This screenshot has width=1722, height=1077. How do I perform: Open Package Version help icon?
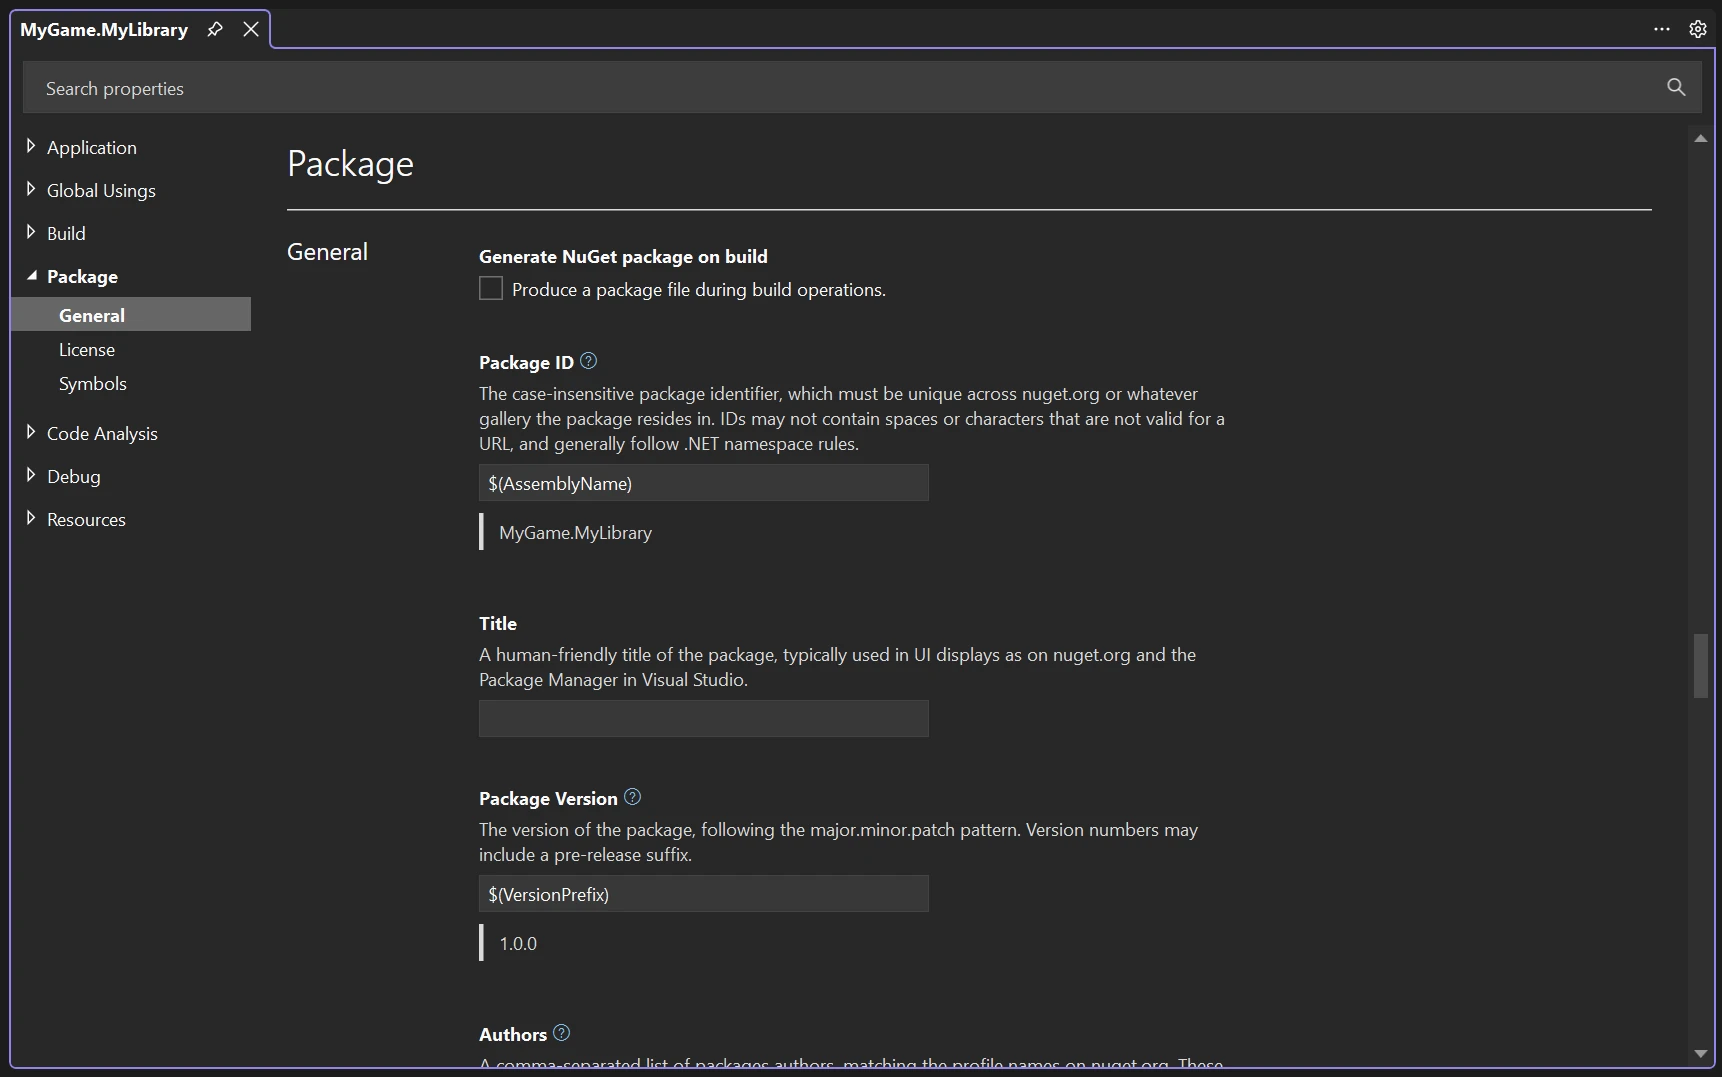633,797
